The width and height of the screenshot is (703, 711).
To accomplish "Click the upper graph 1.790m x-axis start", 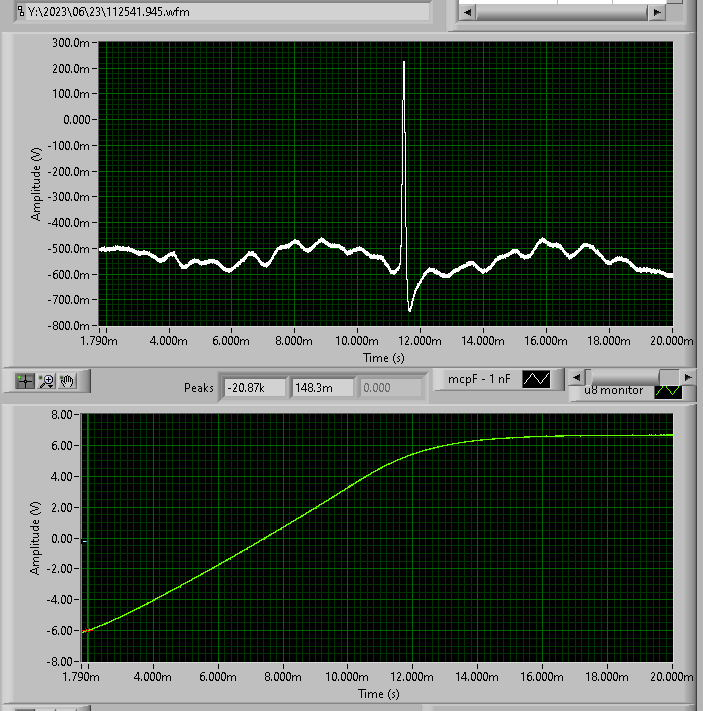I will [99, 341].
